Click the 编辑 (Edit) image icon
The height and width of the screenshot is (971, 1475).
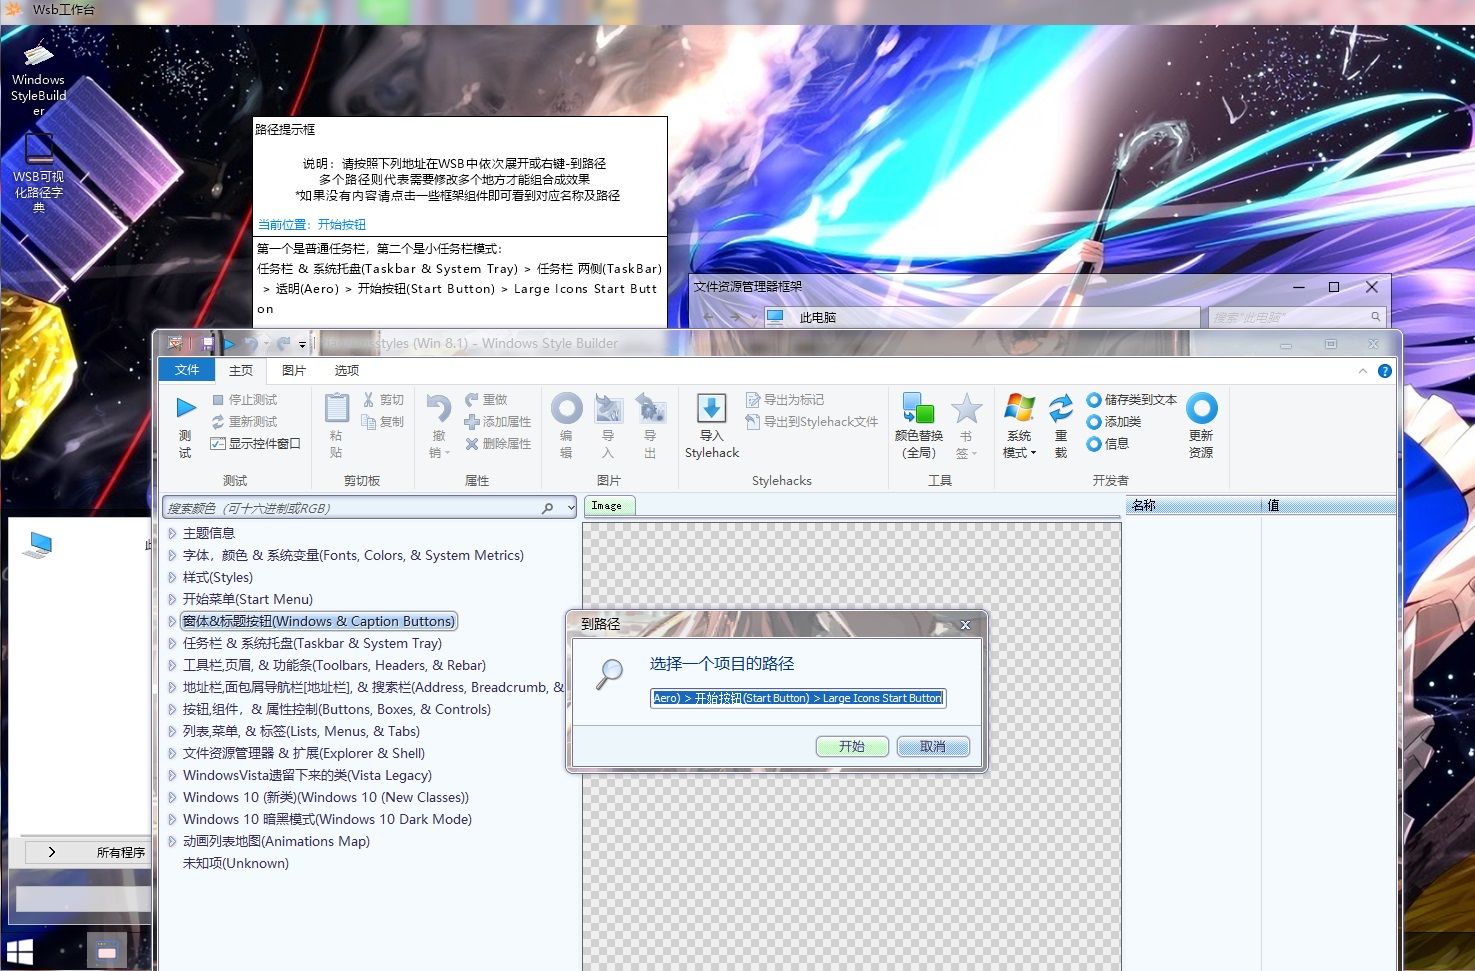(x=566, y=408)
